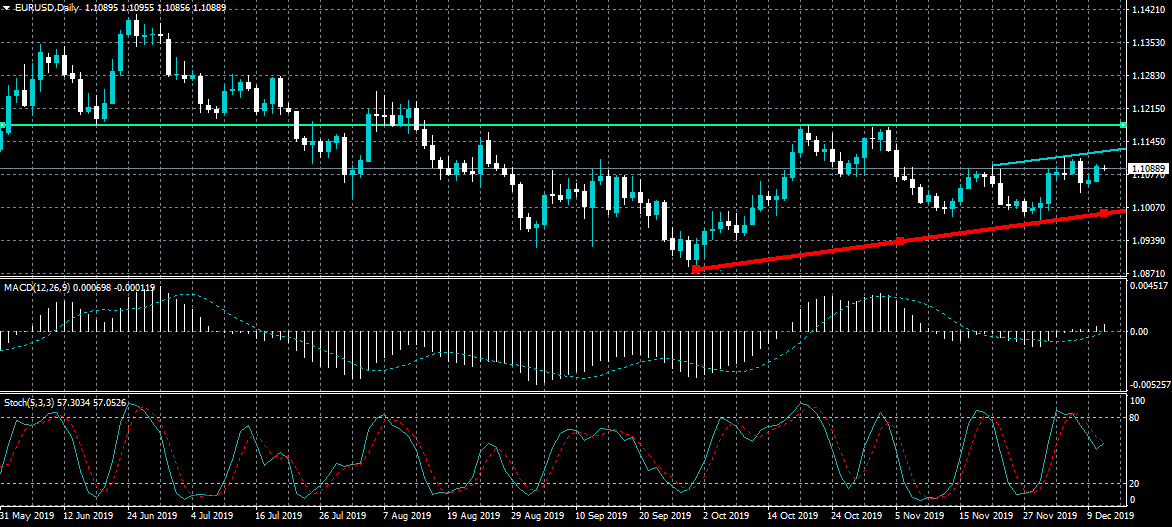Click the 12 Jun 2019 date label

click(x=87, y=516)
